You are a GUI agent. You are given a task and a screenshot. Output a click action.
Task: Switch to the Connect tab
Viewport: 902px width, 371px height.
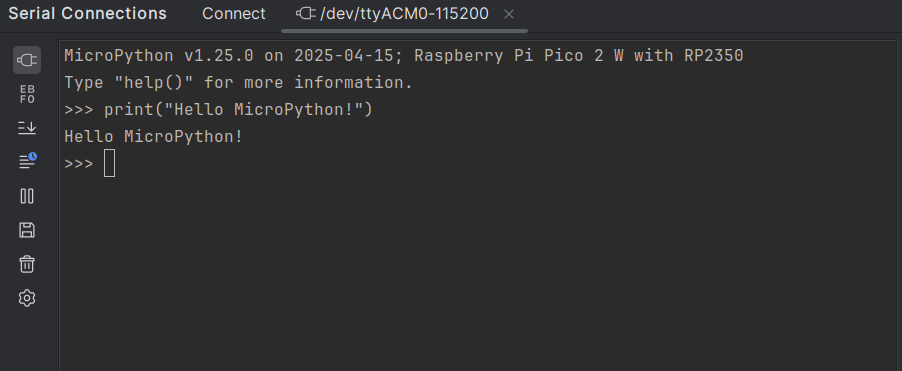234,14
